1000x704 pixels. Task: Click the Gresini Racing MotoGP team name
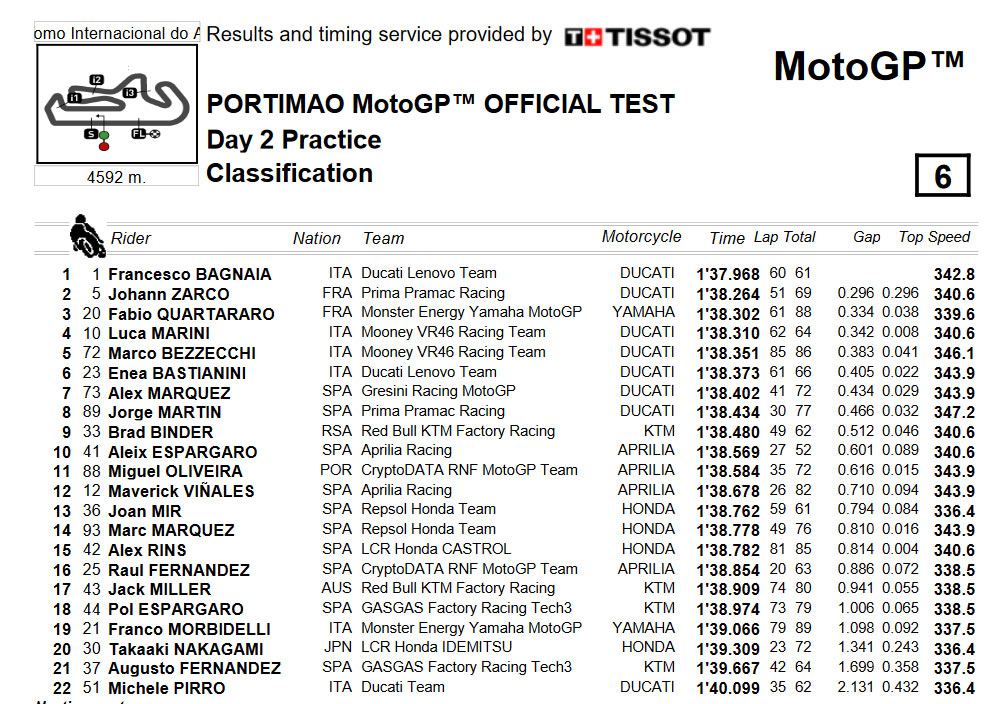pos(438,391)
